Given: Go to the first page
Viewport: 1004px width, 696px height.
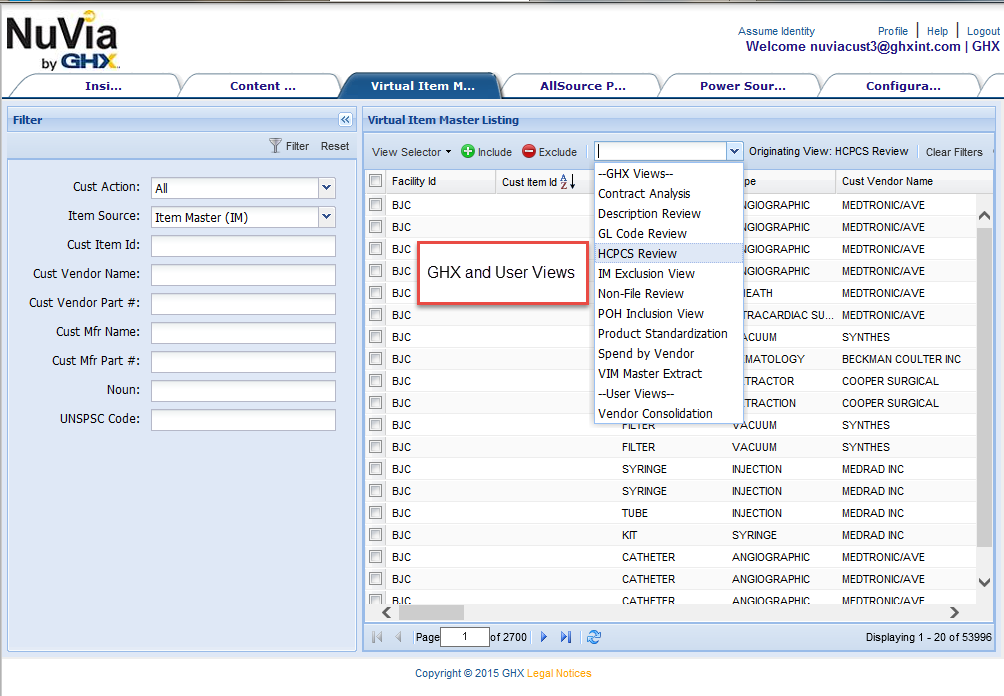Looking at the screenshot, I should pyautogui.click(x=377, y=636).
